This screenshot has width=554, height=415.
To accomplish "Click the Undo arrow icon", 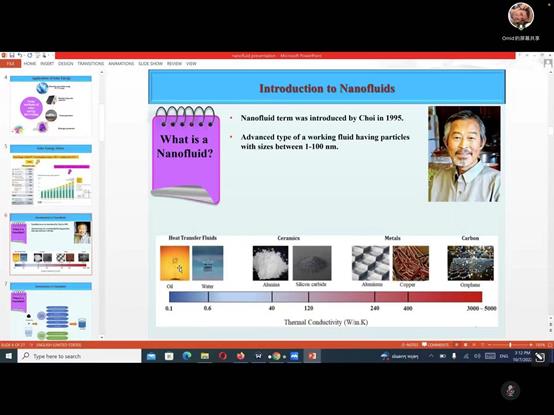I will pos(20,56).
